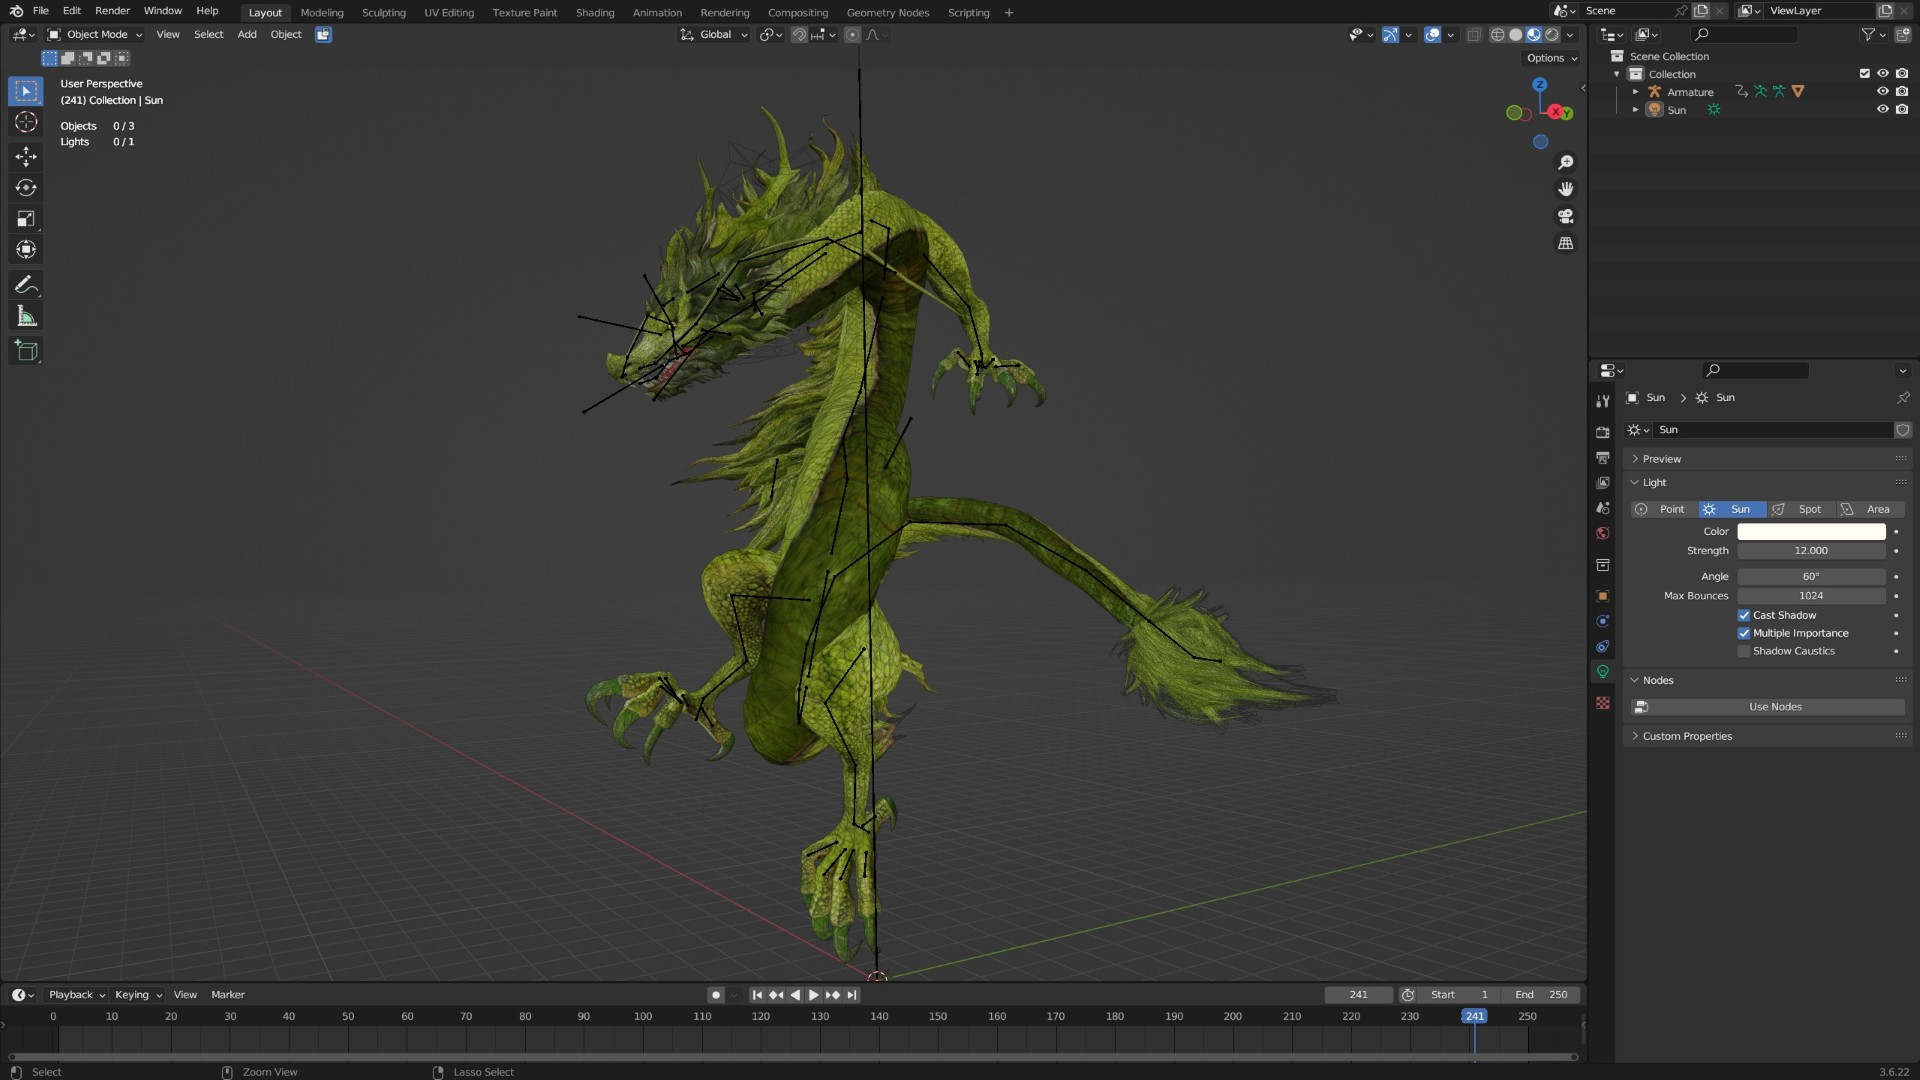Uncheck Multiple Importance checkbox
The width and height of the screenshot is (1920, 1080).
pos(1744,633)
